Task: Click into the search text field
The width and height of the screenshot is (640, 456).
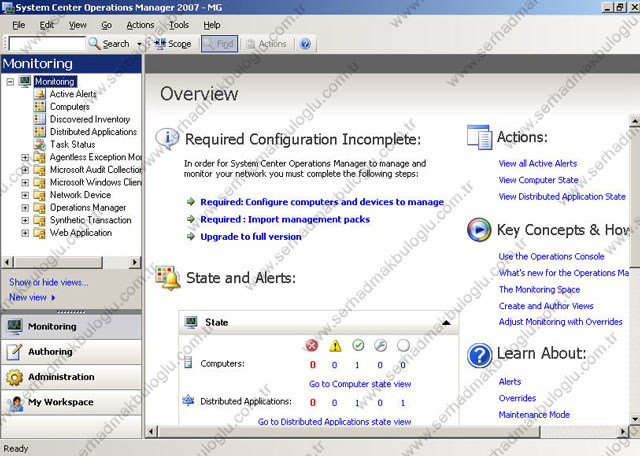Action: pos(47,44)
